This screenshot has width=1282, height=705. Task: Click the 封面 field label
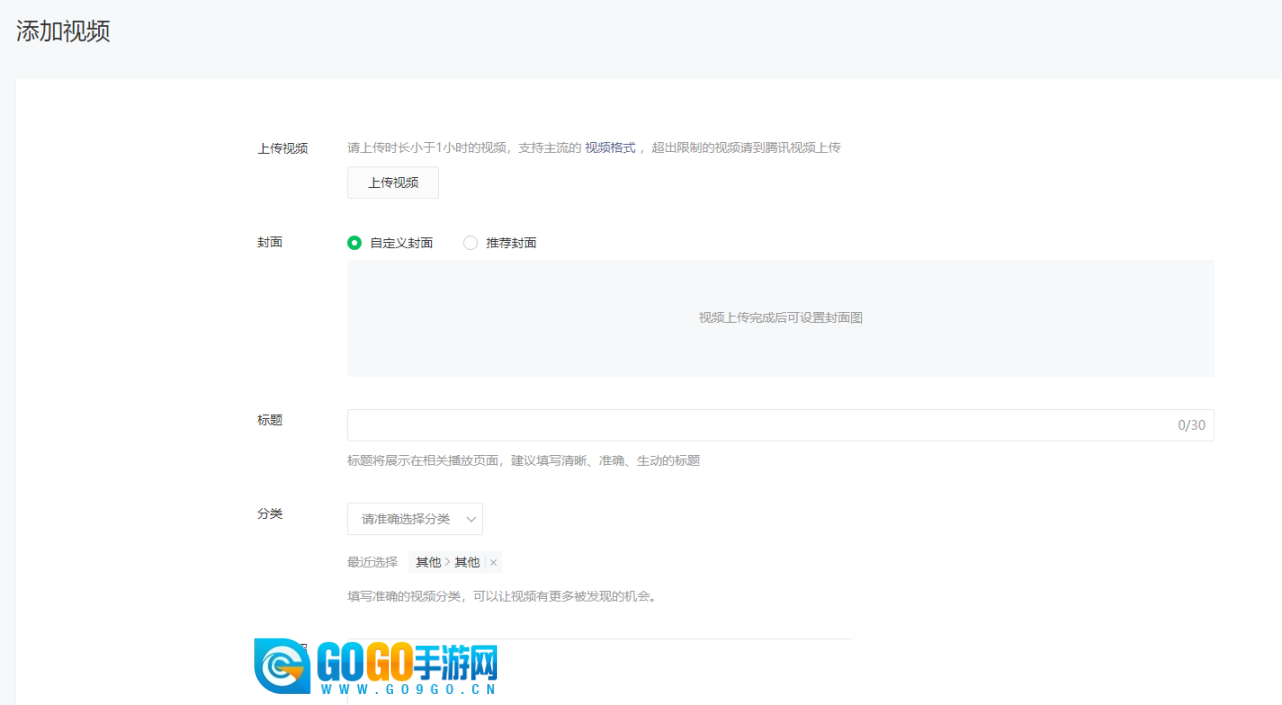[x=270, y=243]
